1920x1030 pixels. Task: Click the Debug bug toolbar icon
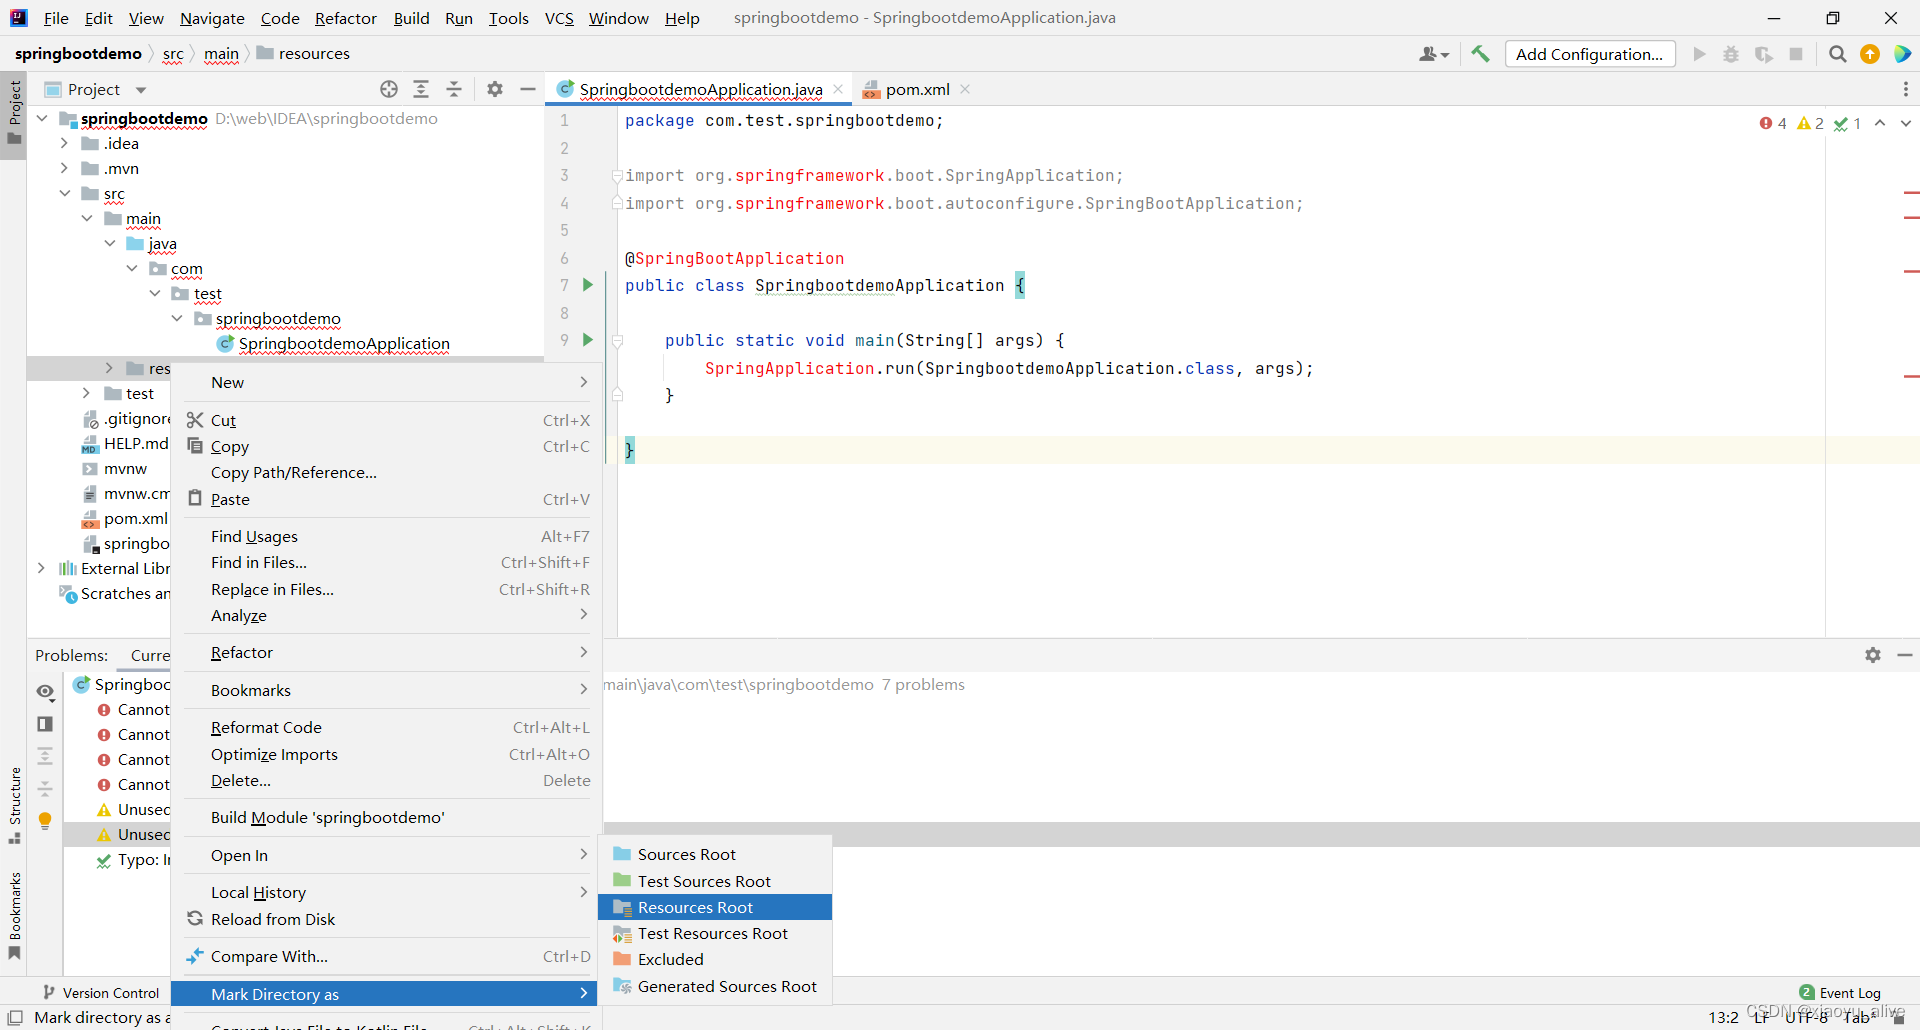tap(1731, 54)
